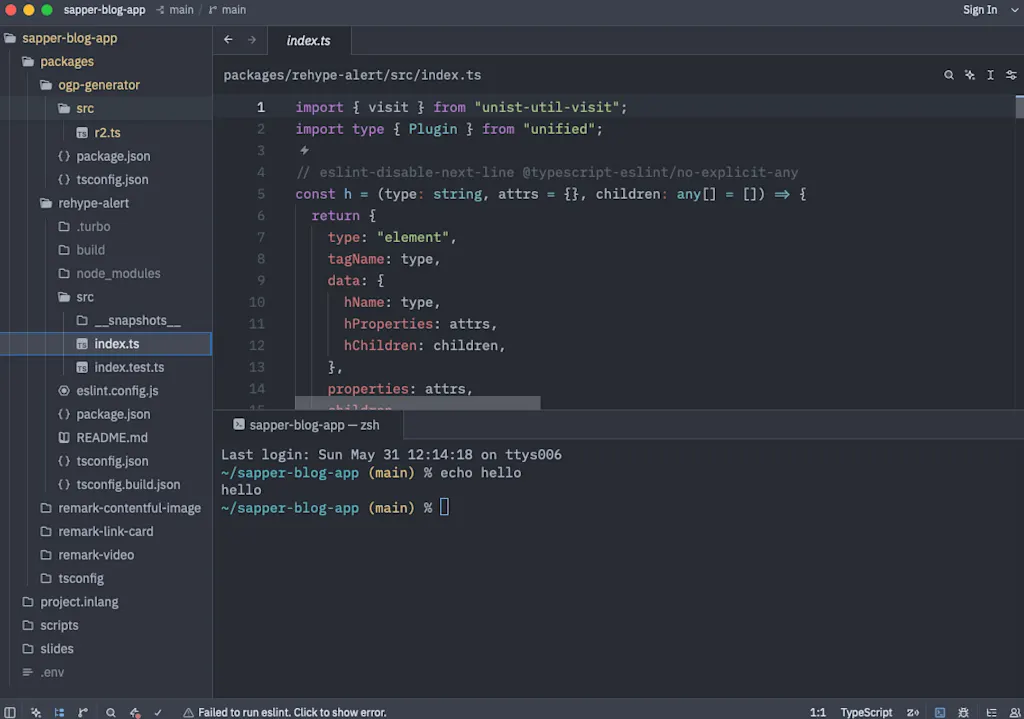The width and height of the screenshot is (1024, 719).
Task: Collapse the rehype-alert folder
Action: 106,203
